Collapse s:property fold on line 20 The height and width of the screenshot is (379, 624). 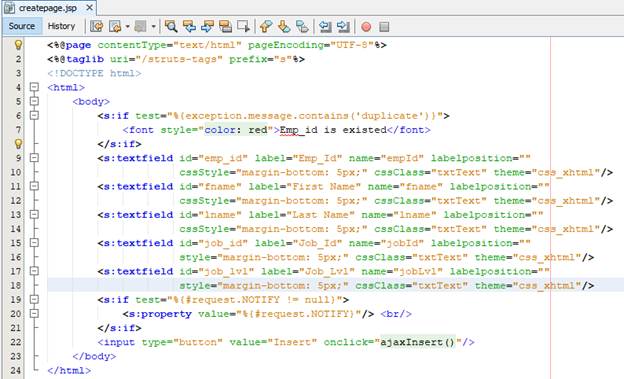(x=34, y=313)
